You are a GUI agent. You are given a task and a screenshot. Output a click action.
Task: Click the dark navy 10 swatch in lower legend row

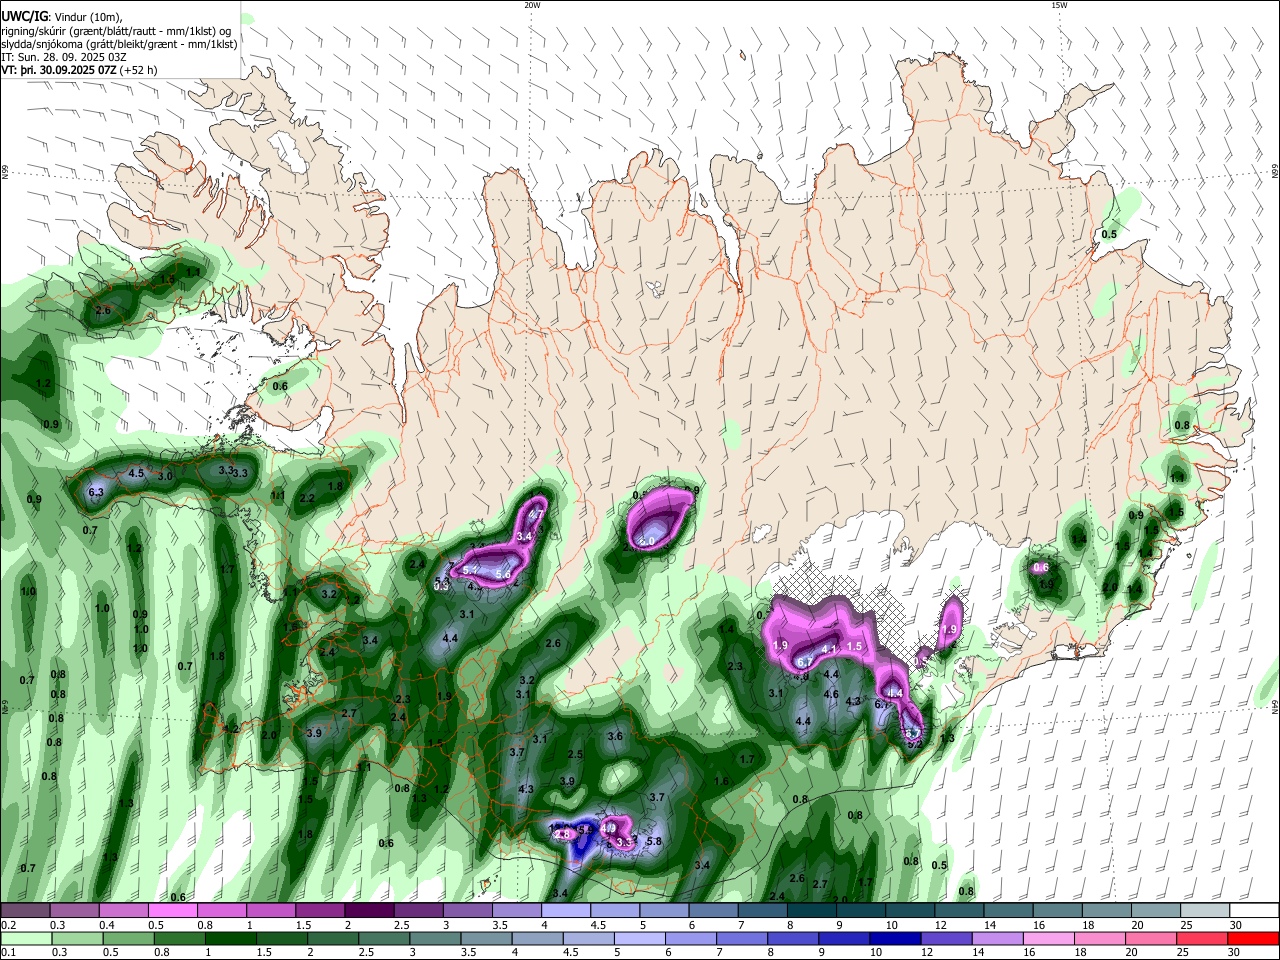[893, 938]
